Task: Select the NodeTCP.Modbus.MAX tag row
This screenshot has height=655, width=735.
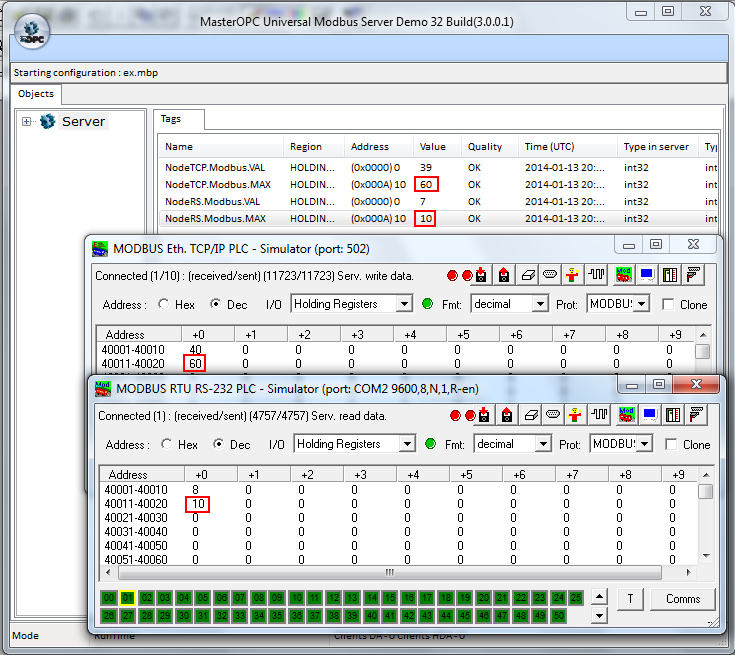Action: click(438, 185)
